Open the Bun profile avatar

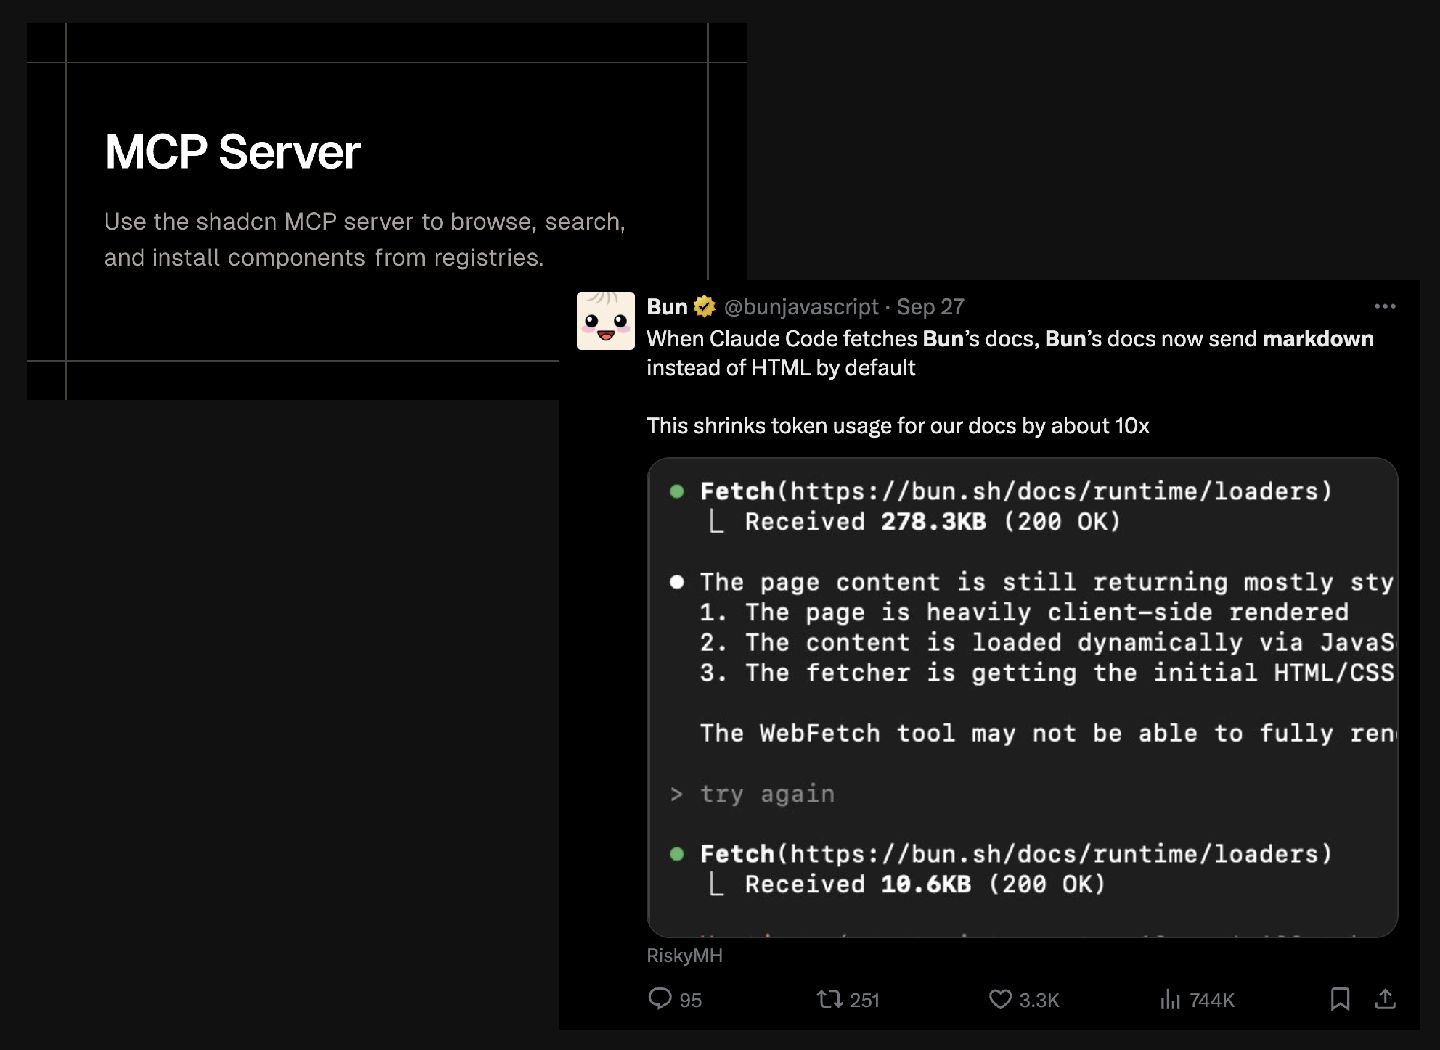(x=605, y=320)
